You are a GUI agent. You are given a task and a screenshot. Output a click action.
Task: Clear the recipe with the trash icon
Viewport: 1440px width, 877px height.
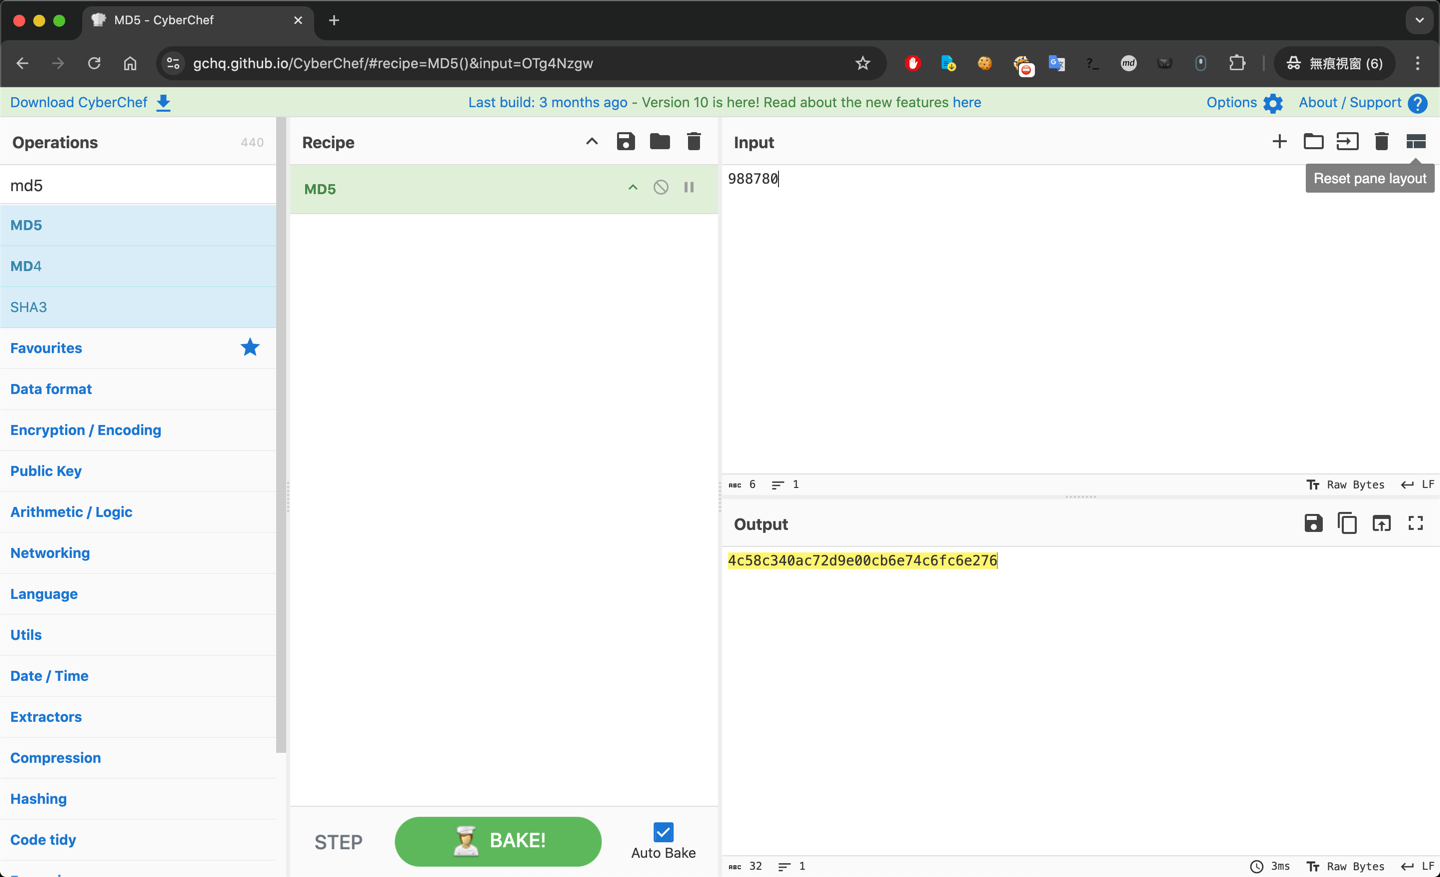coord(694,142)
